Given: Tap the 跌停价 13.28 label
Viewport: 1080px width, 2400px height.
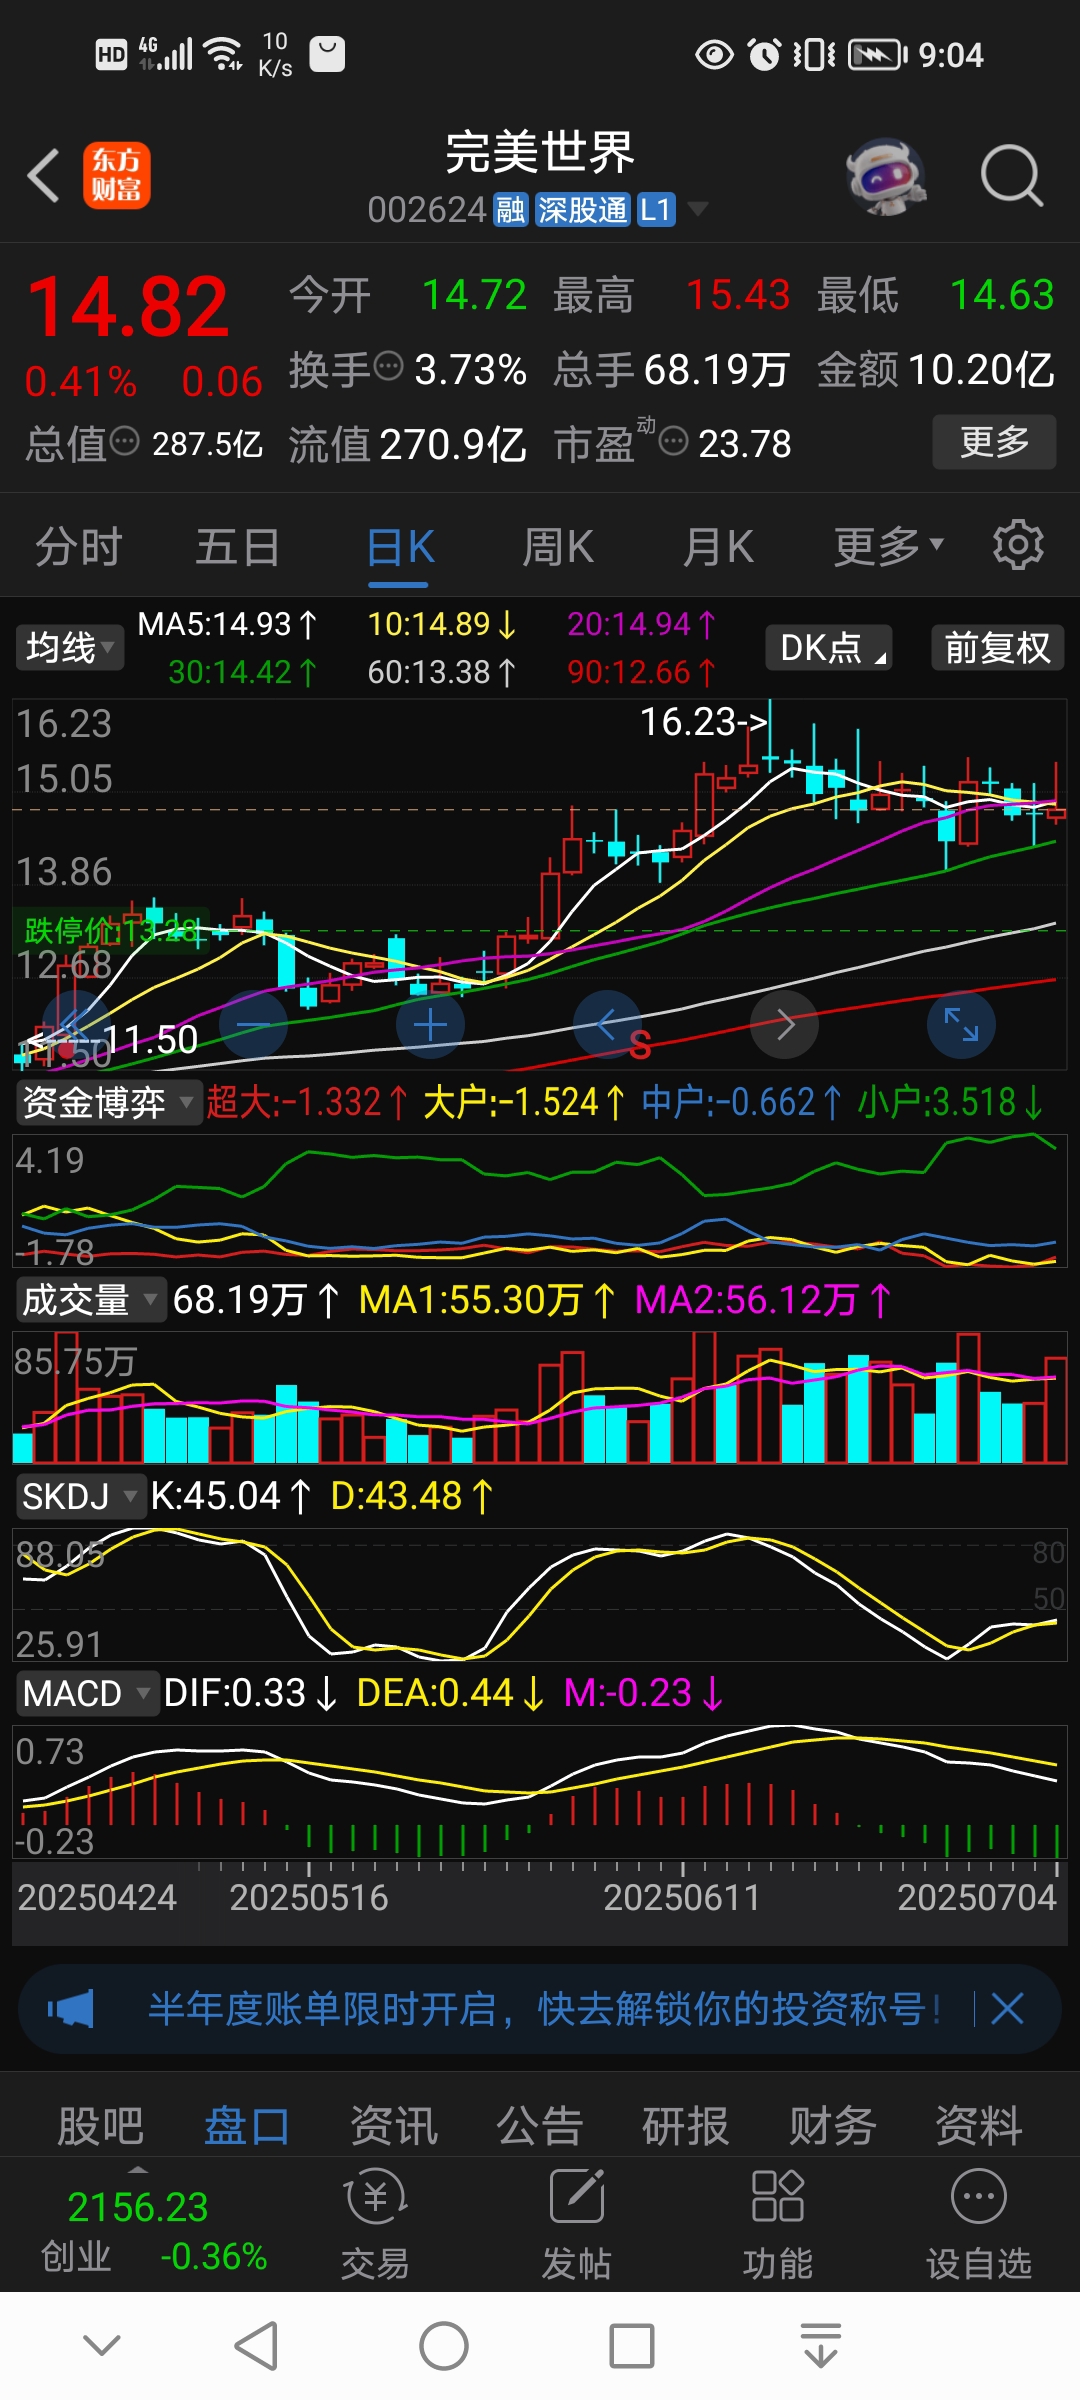Looking at the screenshot, I should [x=111, y=930].
